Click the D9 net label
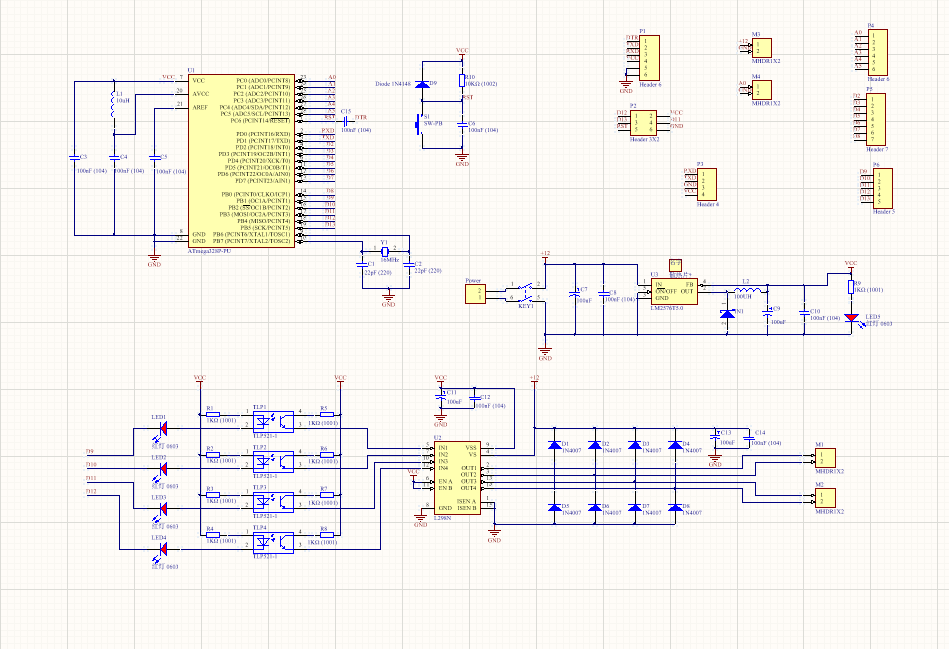The image size is (949, 649). 90,452
